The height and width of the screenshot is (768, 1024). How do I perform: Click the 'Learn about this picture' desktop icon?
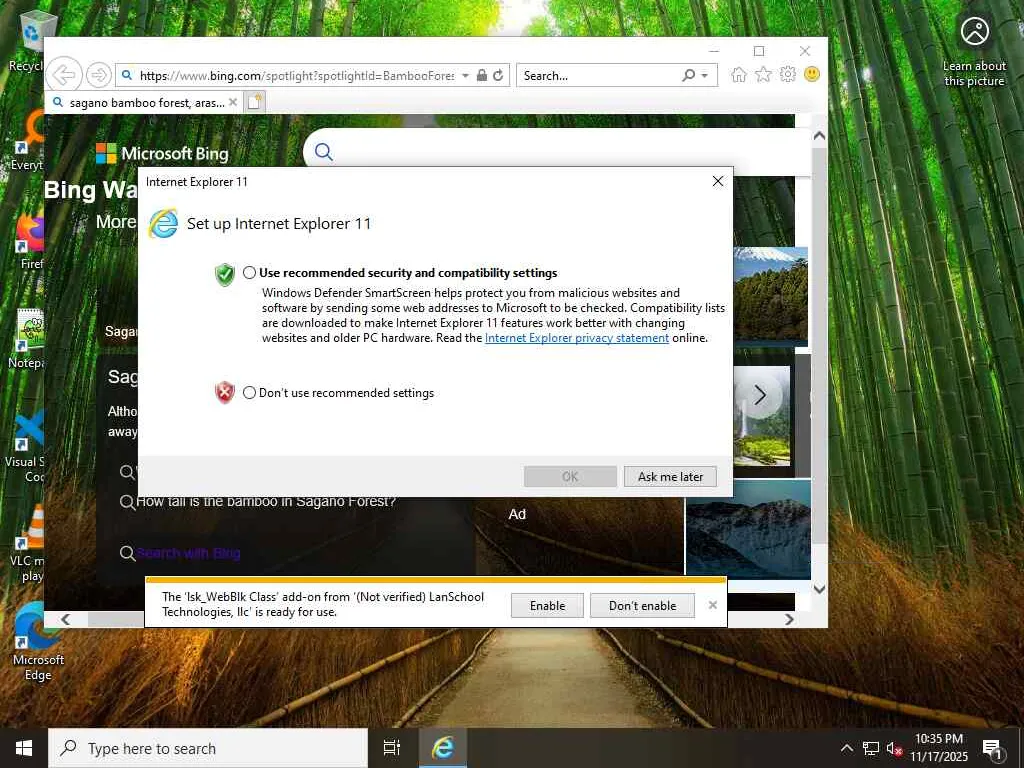click(974, 50)
